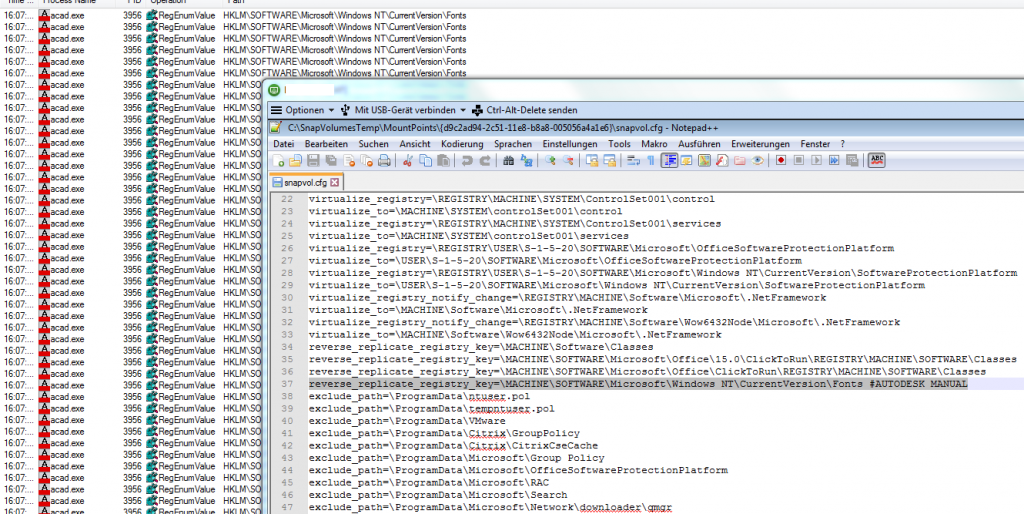Paste clipboard with toolbar icon
The image size is (1024, 514).
[443, 161]
